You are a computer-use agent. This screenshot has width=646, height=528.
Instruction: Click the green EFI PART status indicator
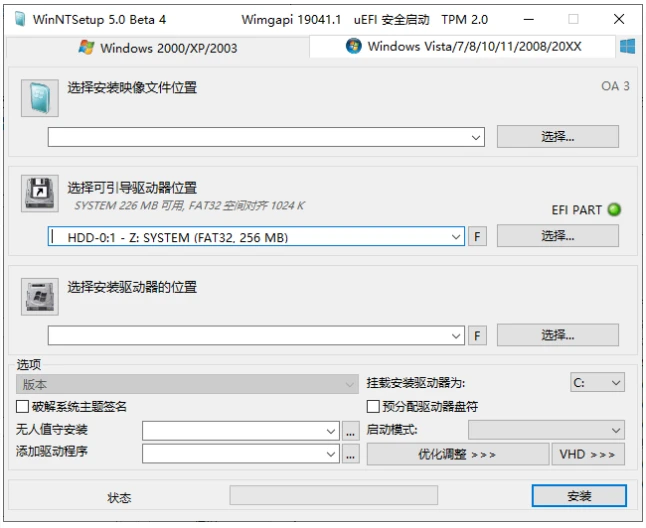pos(614,210)
